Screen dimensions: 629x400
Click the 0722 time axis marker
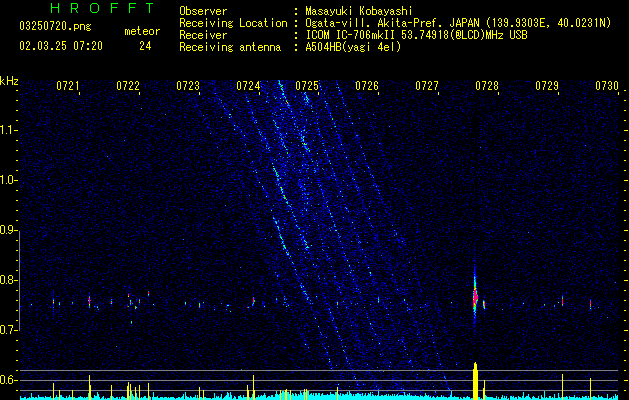(x=128, y=85)
